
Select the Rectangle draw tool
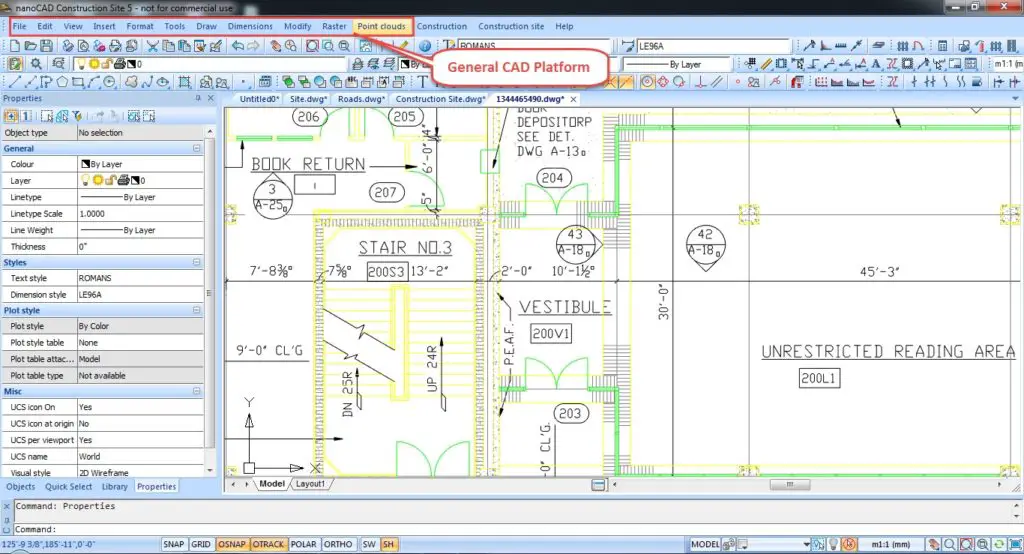tap(78, 82)
